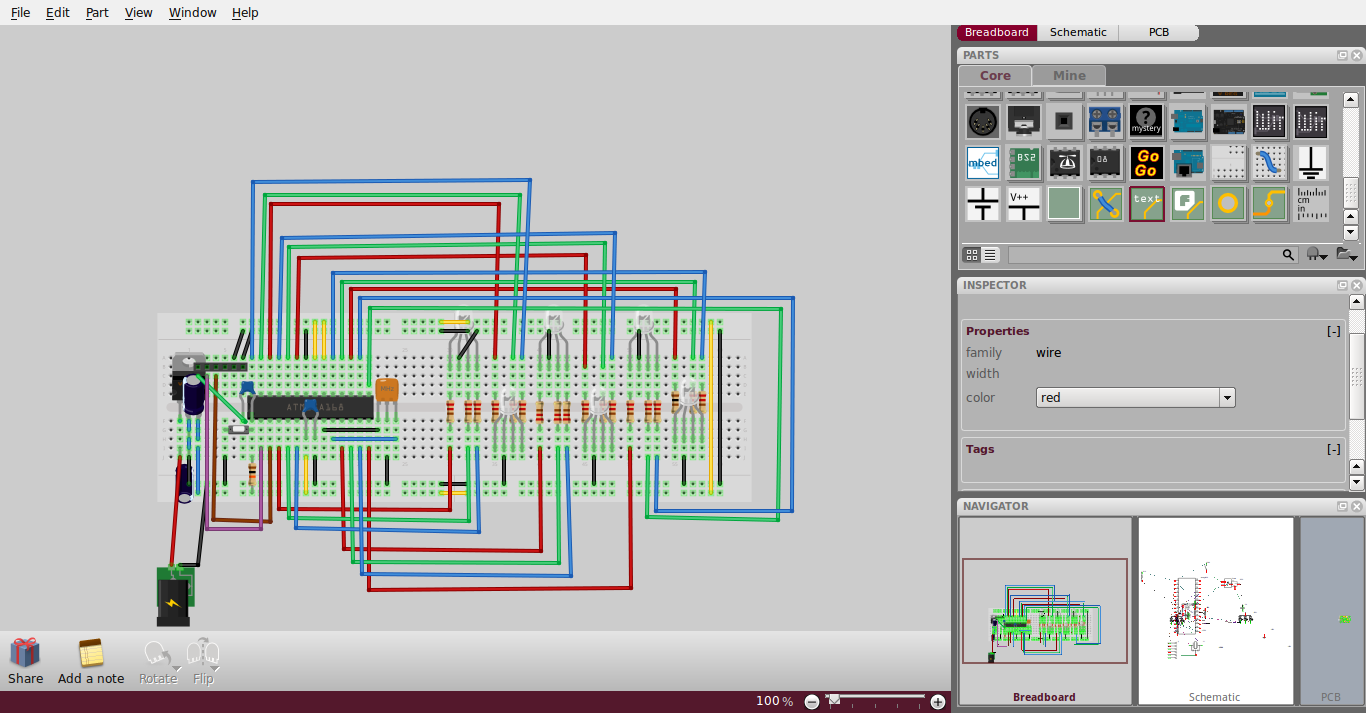Collapse the Properties section using its [-] control

coord(1334,330)
